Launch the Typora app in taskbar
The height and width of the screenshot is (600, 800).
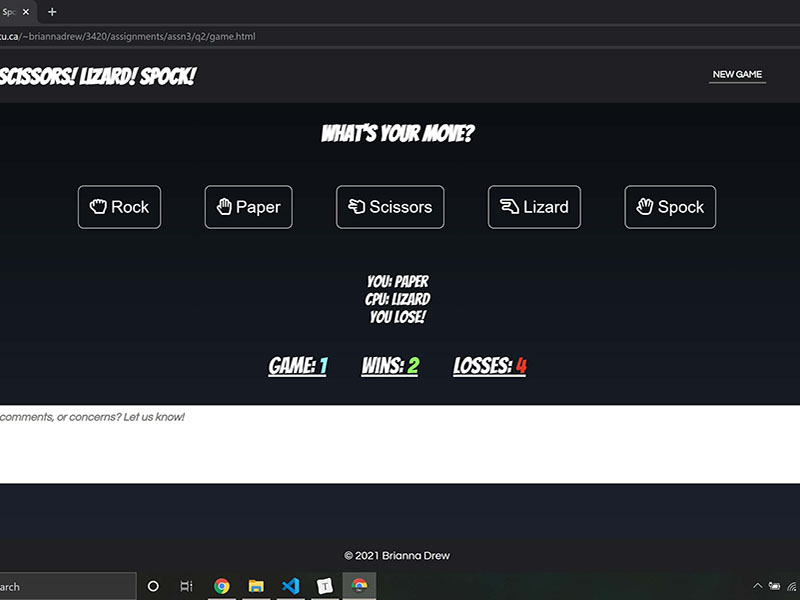point(324,586)
